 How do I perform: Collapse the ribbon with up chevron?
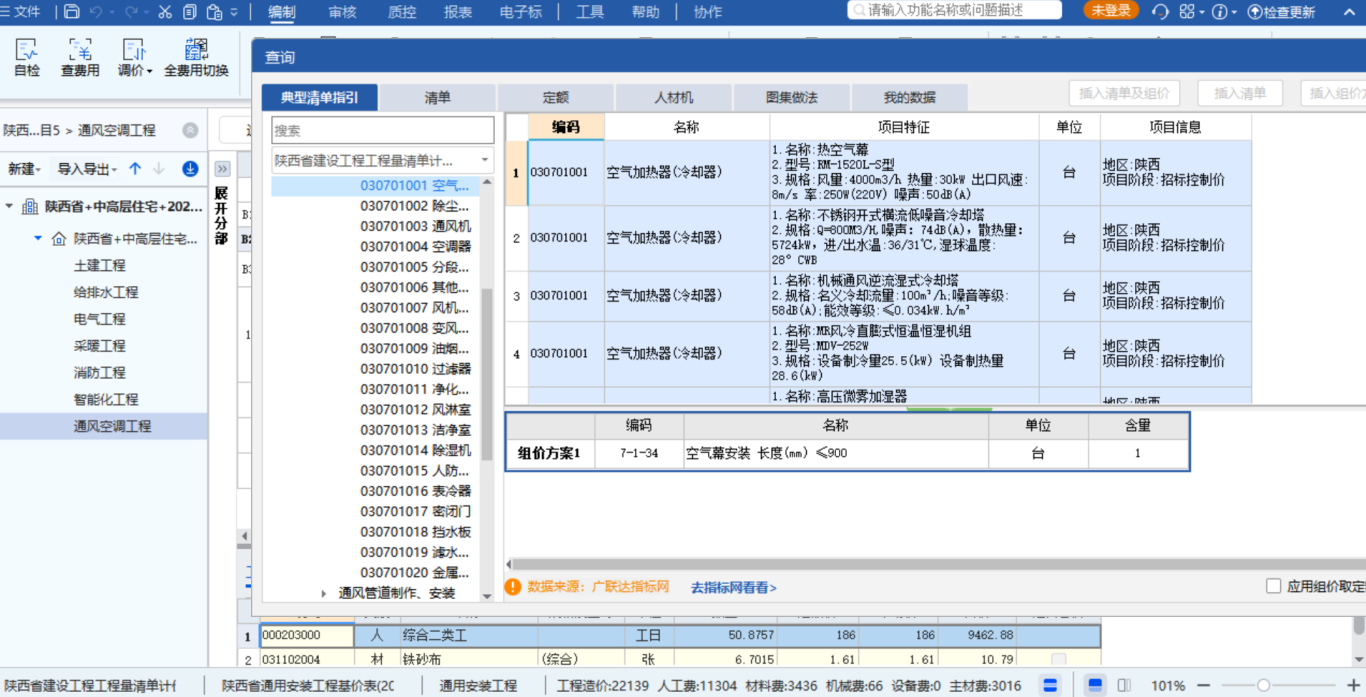(x=1351, y=12)
